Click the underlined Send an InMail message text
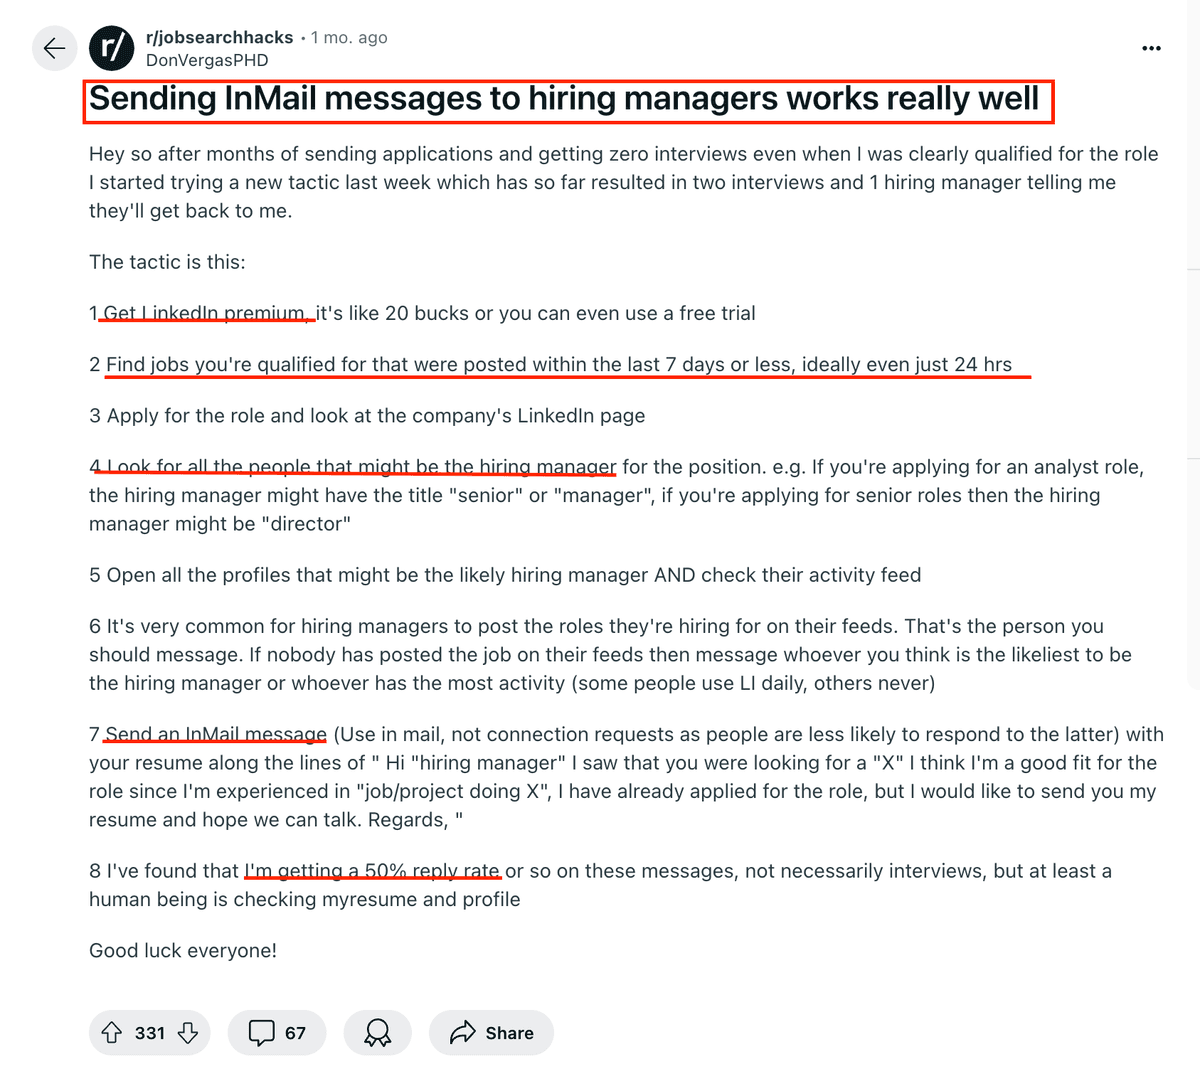This screenshot has width=1200, height=1066. point(216,733)
